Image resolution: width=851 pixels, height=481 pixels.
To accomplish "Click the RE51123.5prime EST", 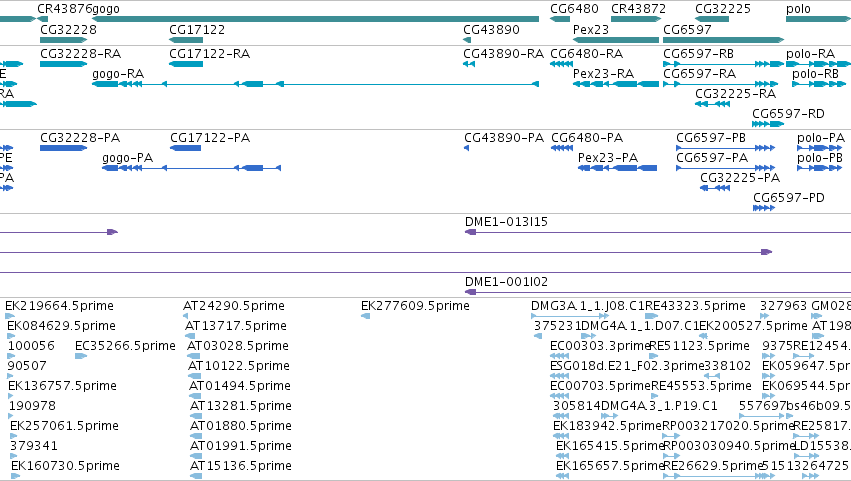I will click(x=653, y=356).
